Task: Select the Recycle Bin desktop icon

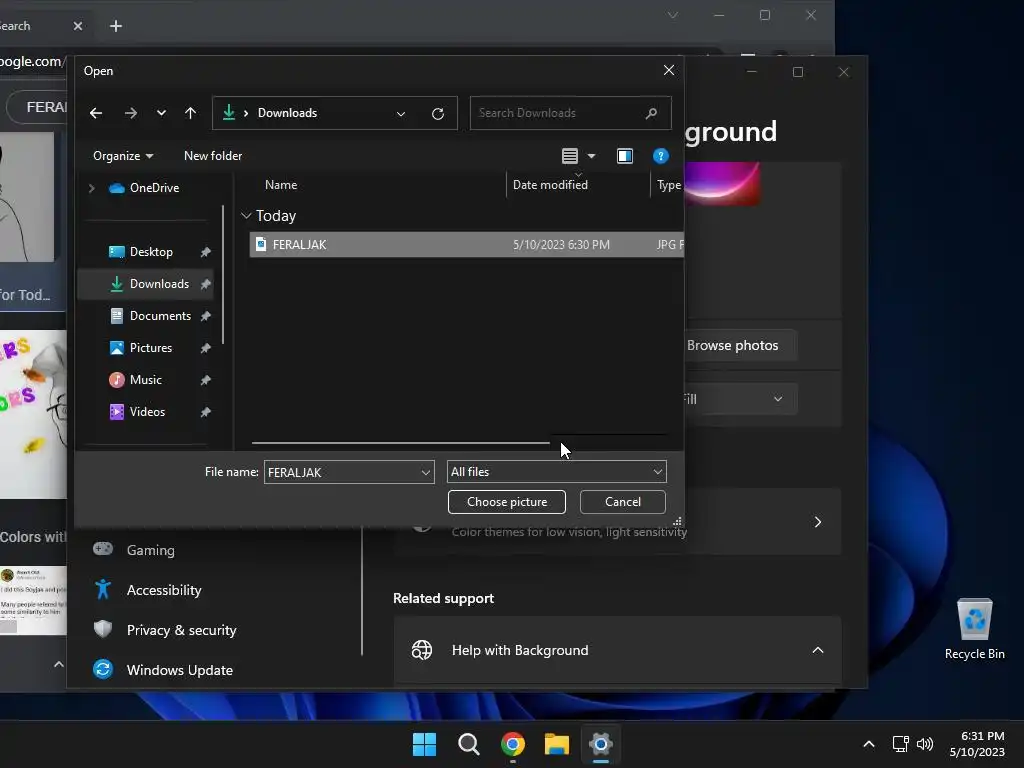Action: pos(974,630)
